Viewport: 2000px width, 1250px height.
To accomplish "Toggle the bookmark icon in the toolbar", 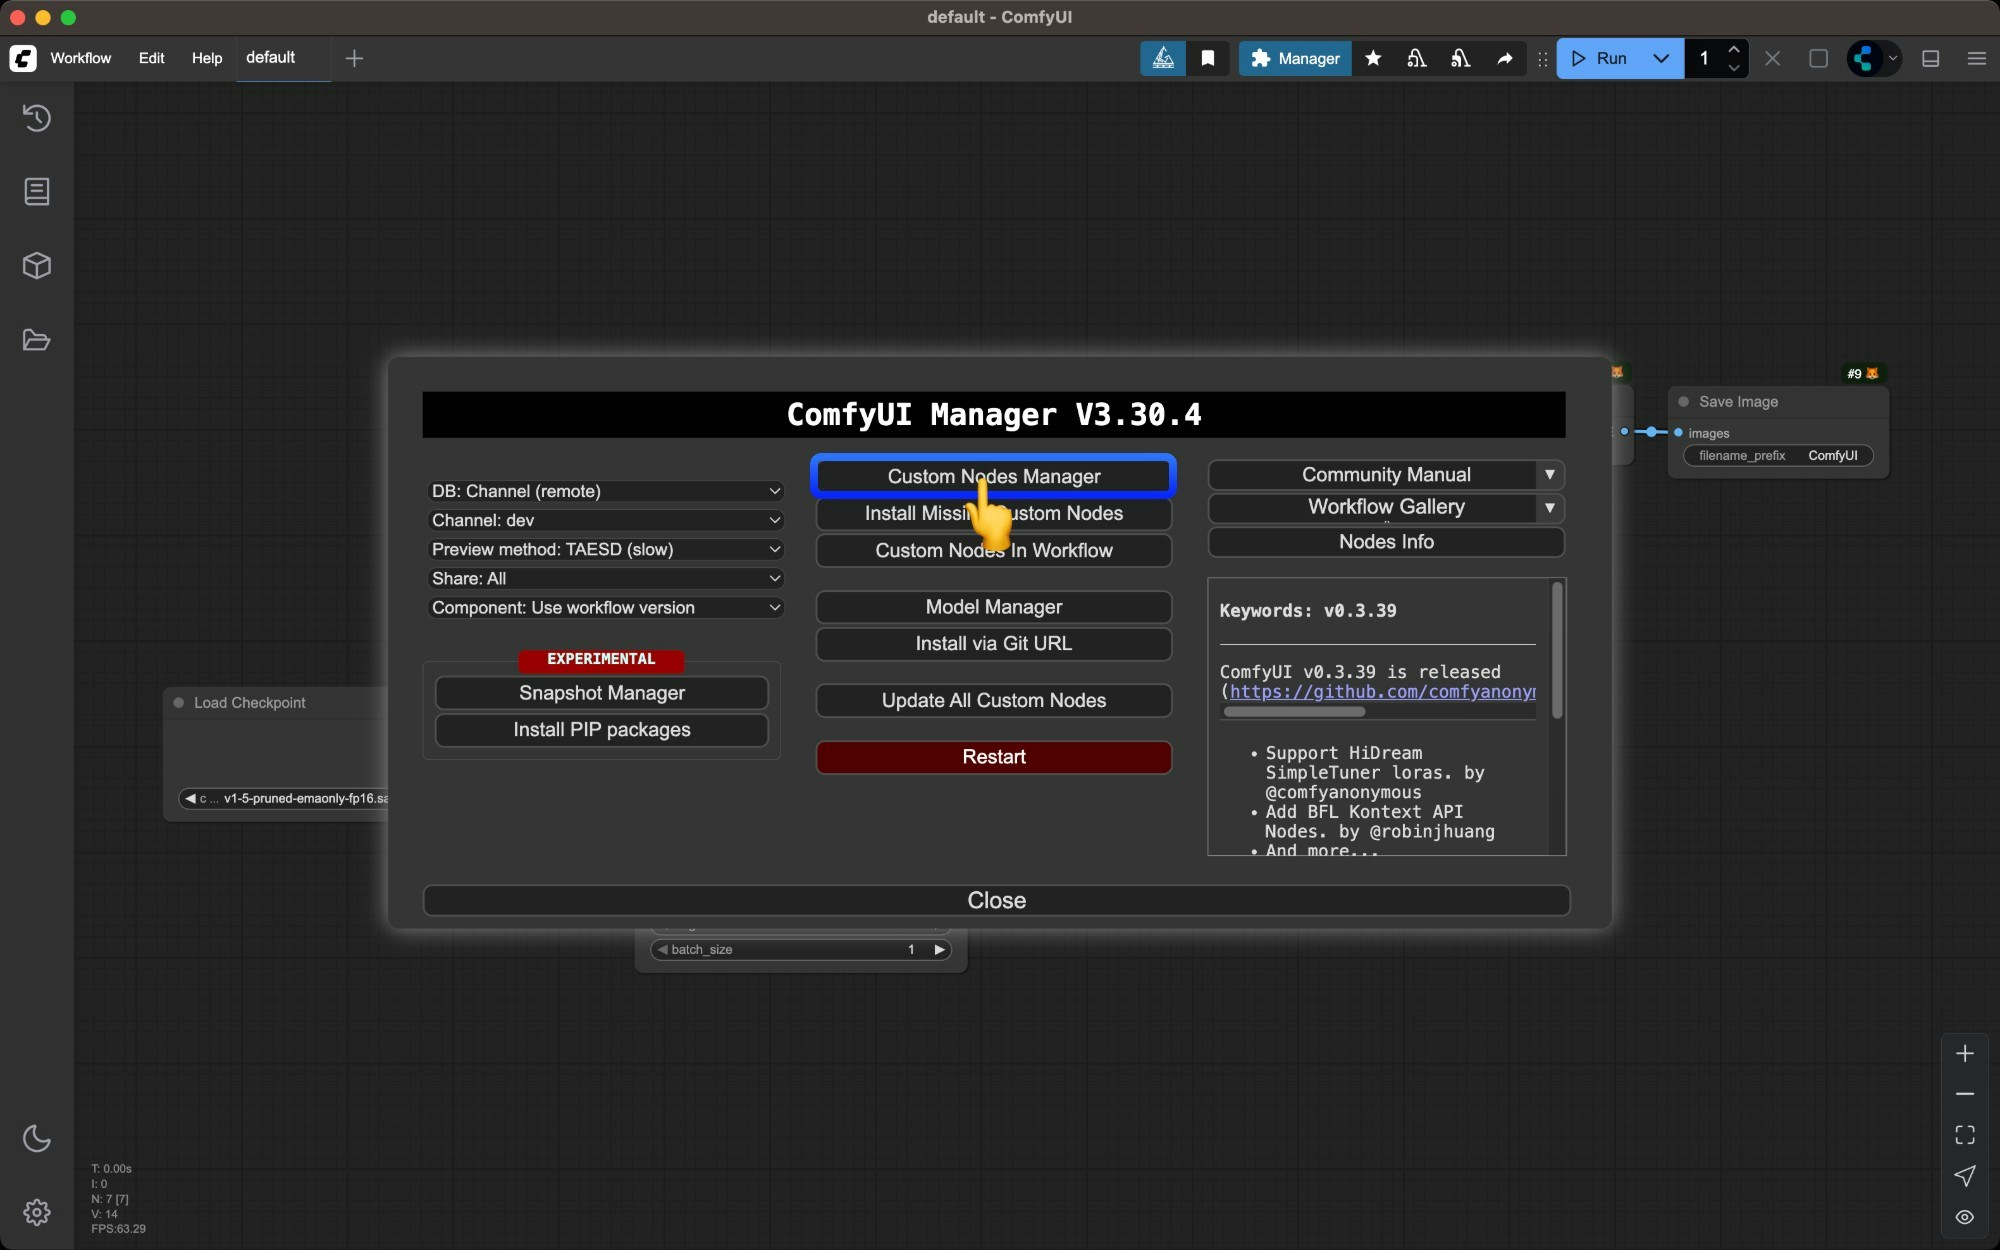I will [x=1208, y=58].
